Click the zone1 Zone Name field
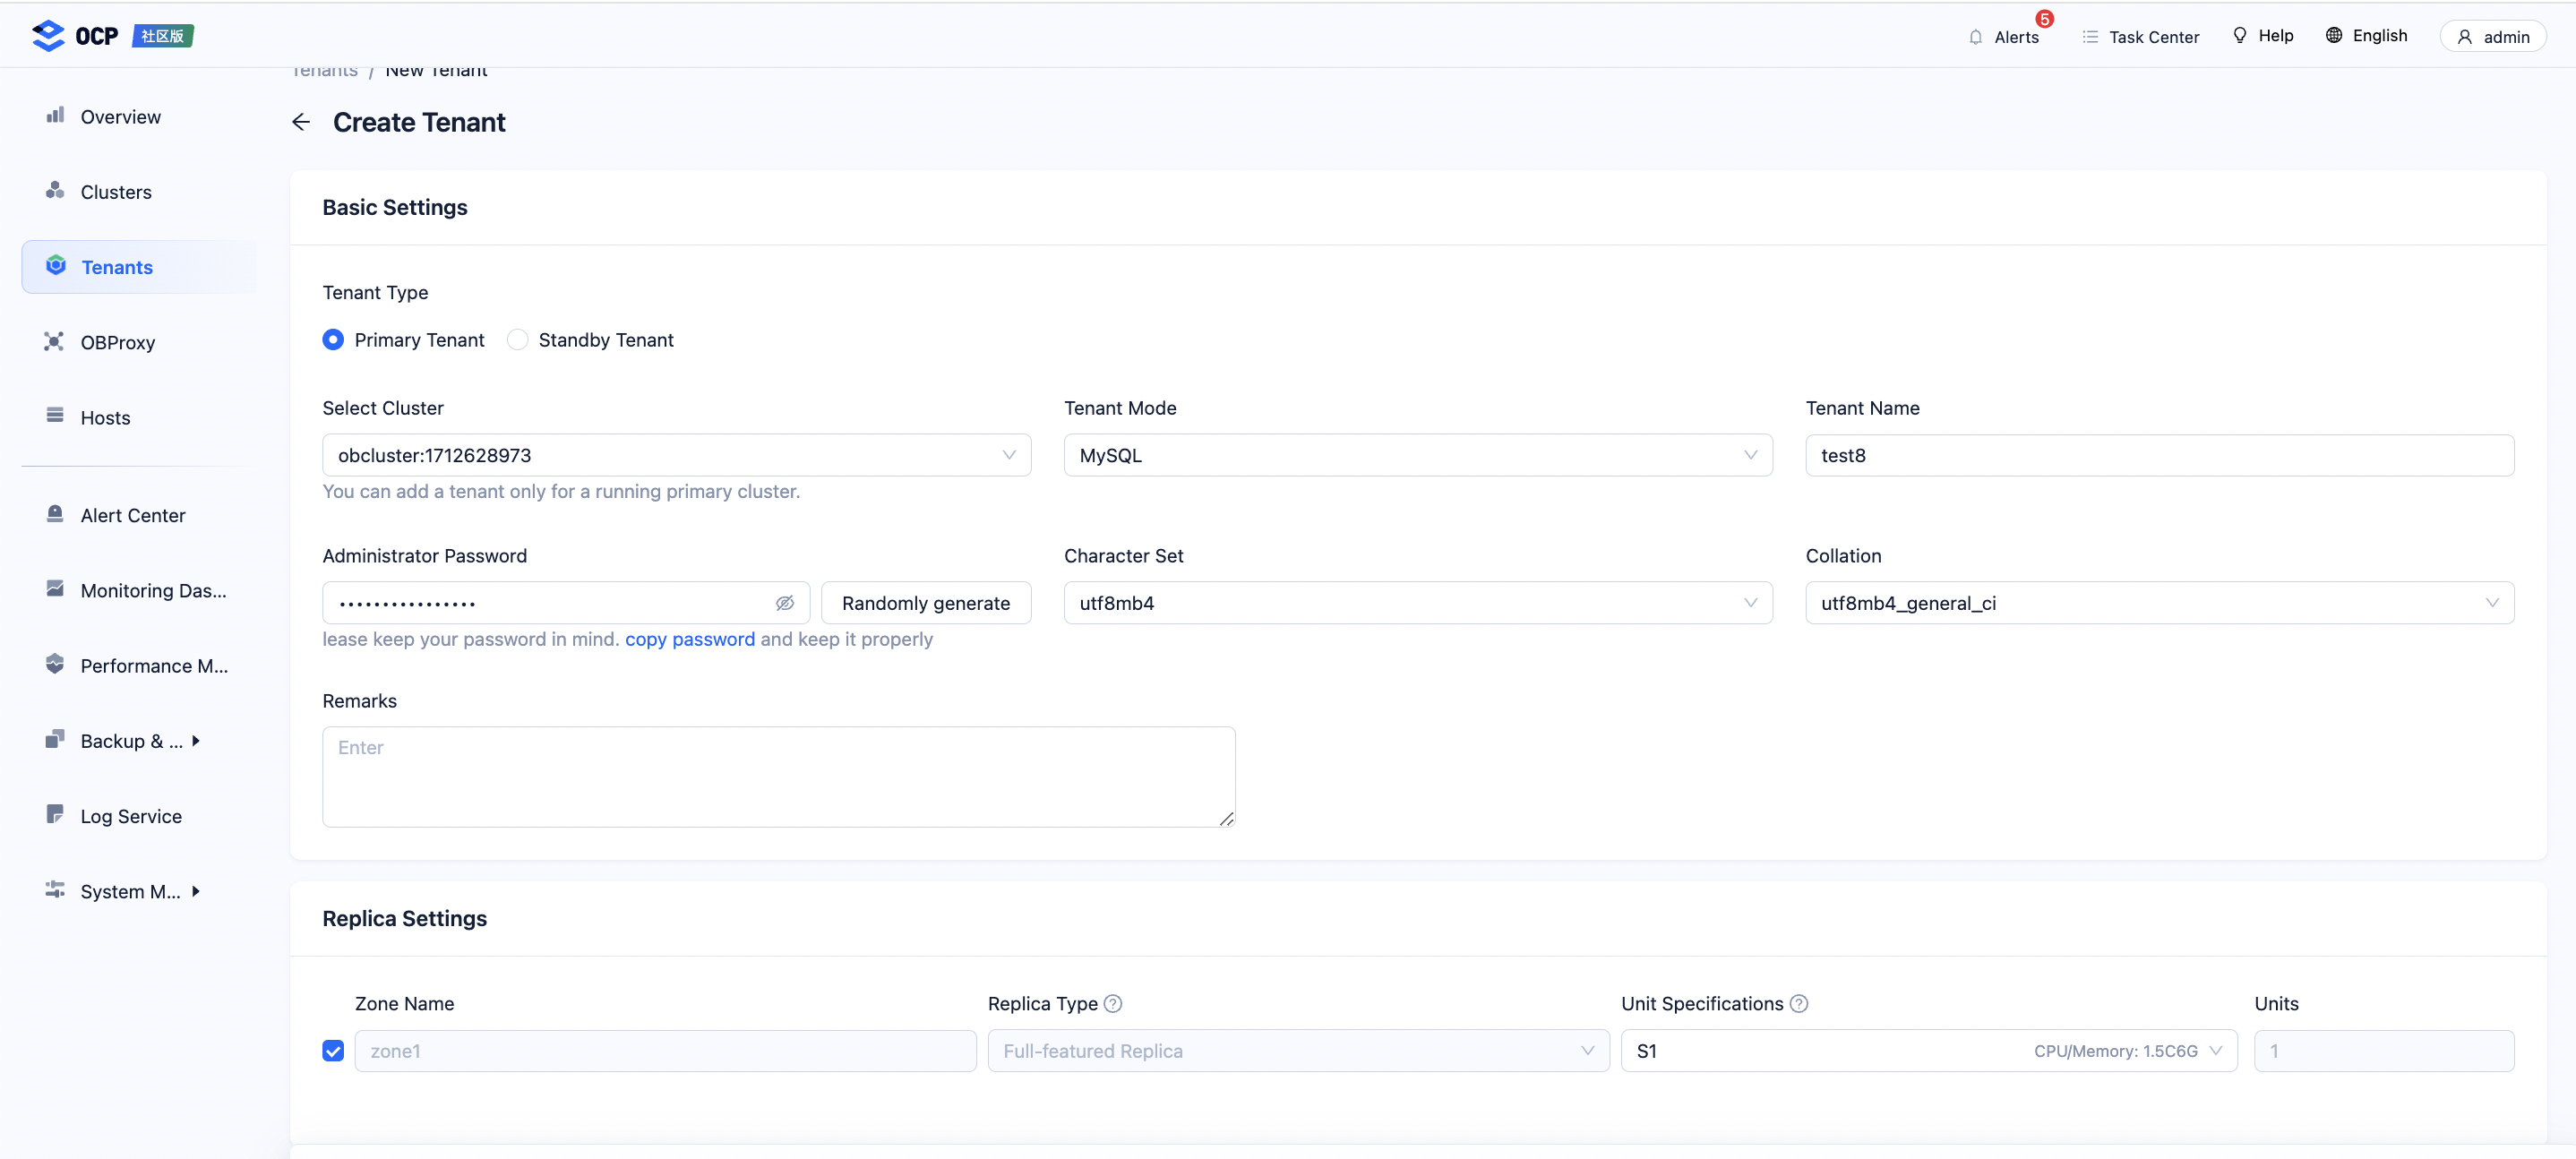The height and width of the screenshot is (1159, 2576). click(665, 1051)
